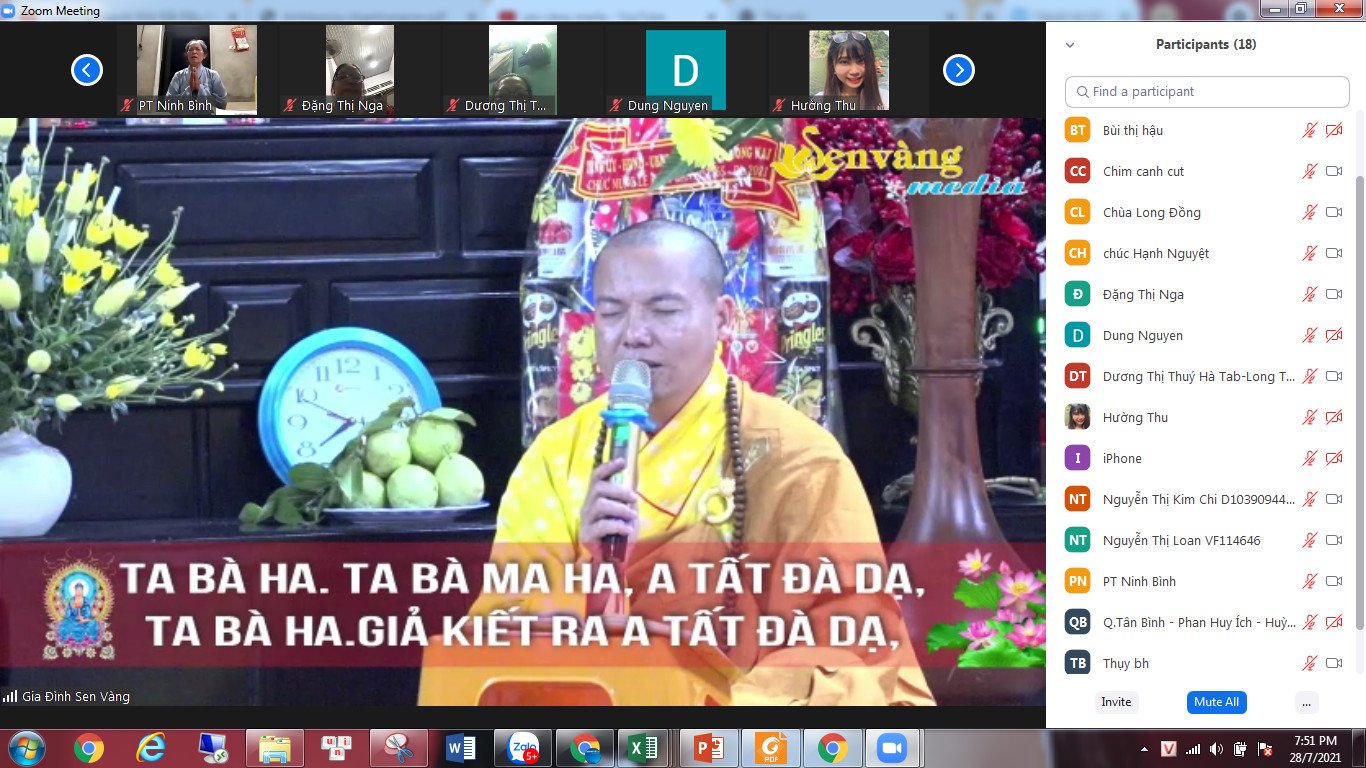This screenshot has width=1366, height=768.
Task: Click the video camera icon for Chùa Long Đồng
Action: coord(1334,212)
